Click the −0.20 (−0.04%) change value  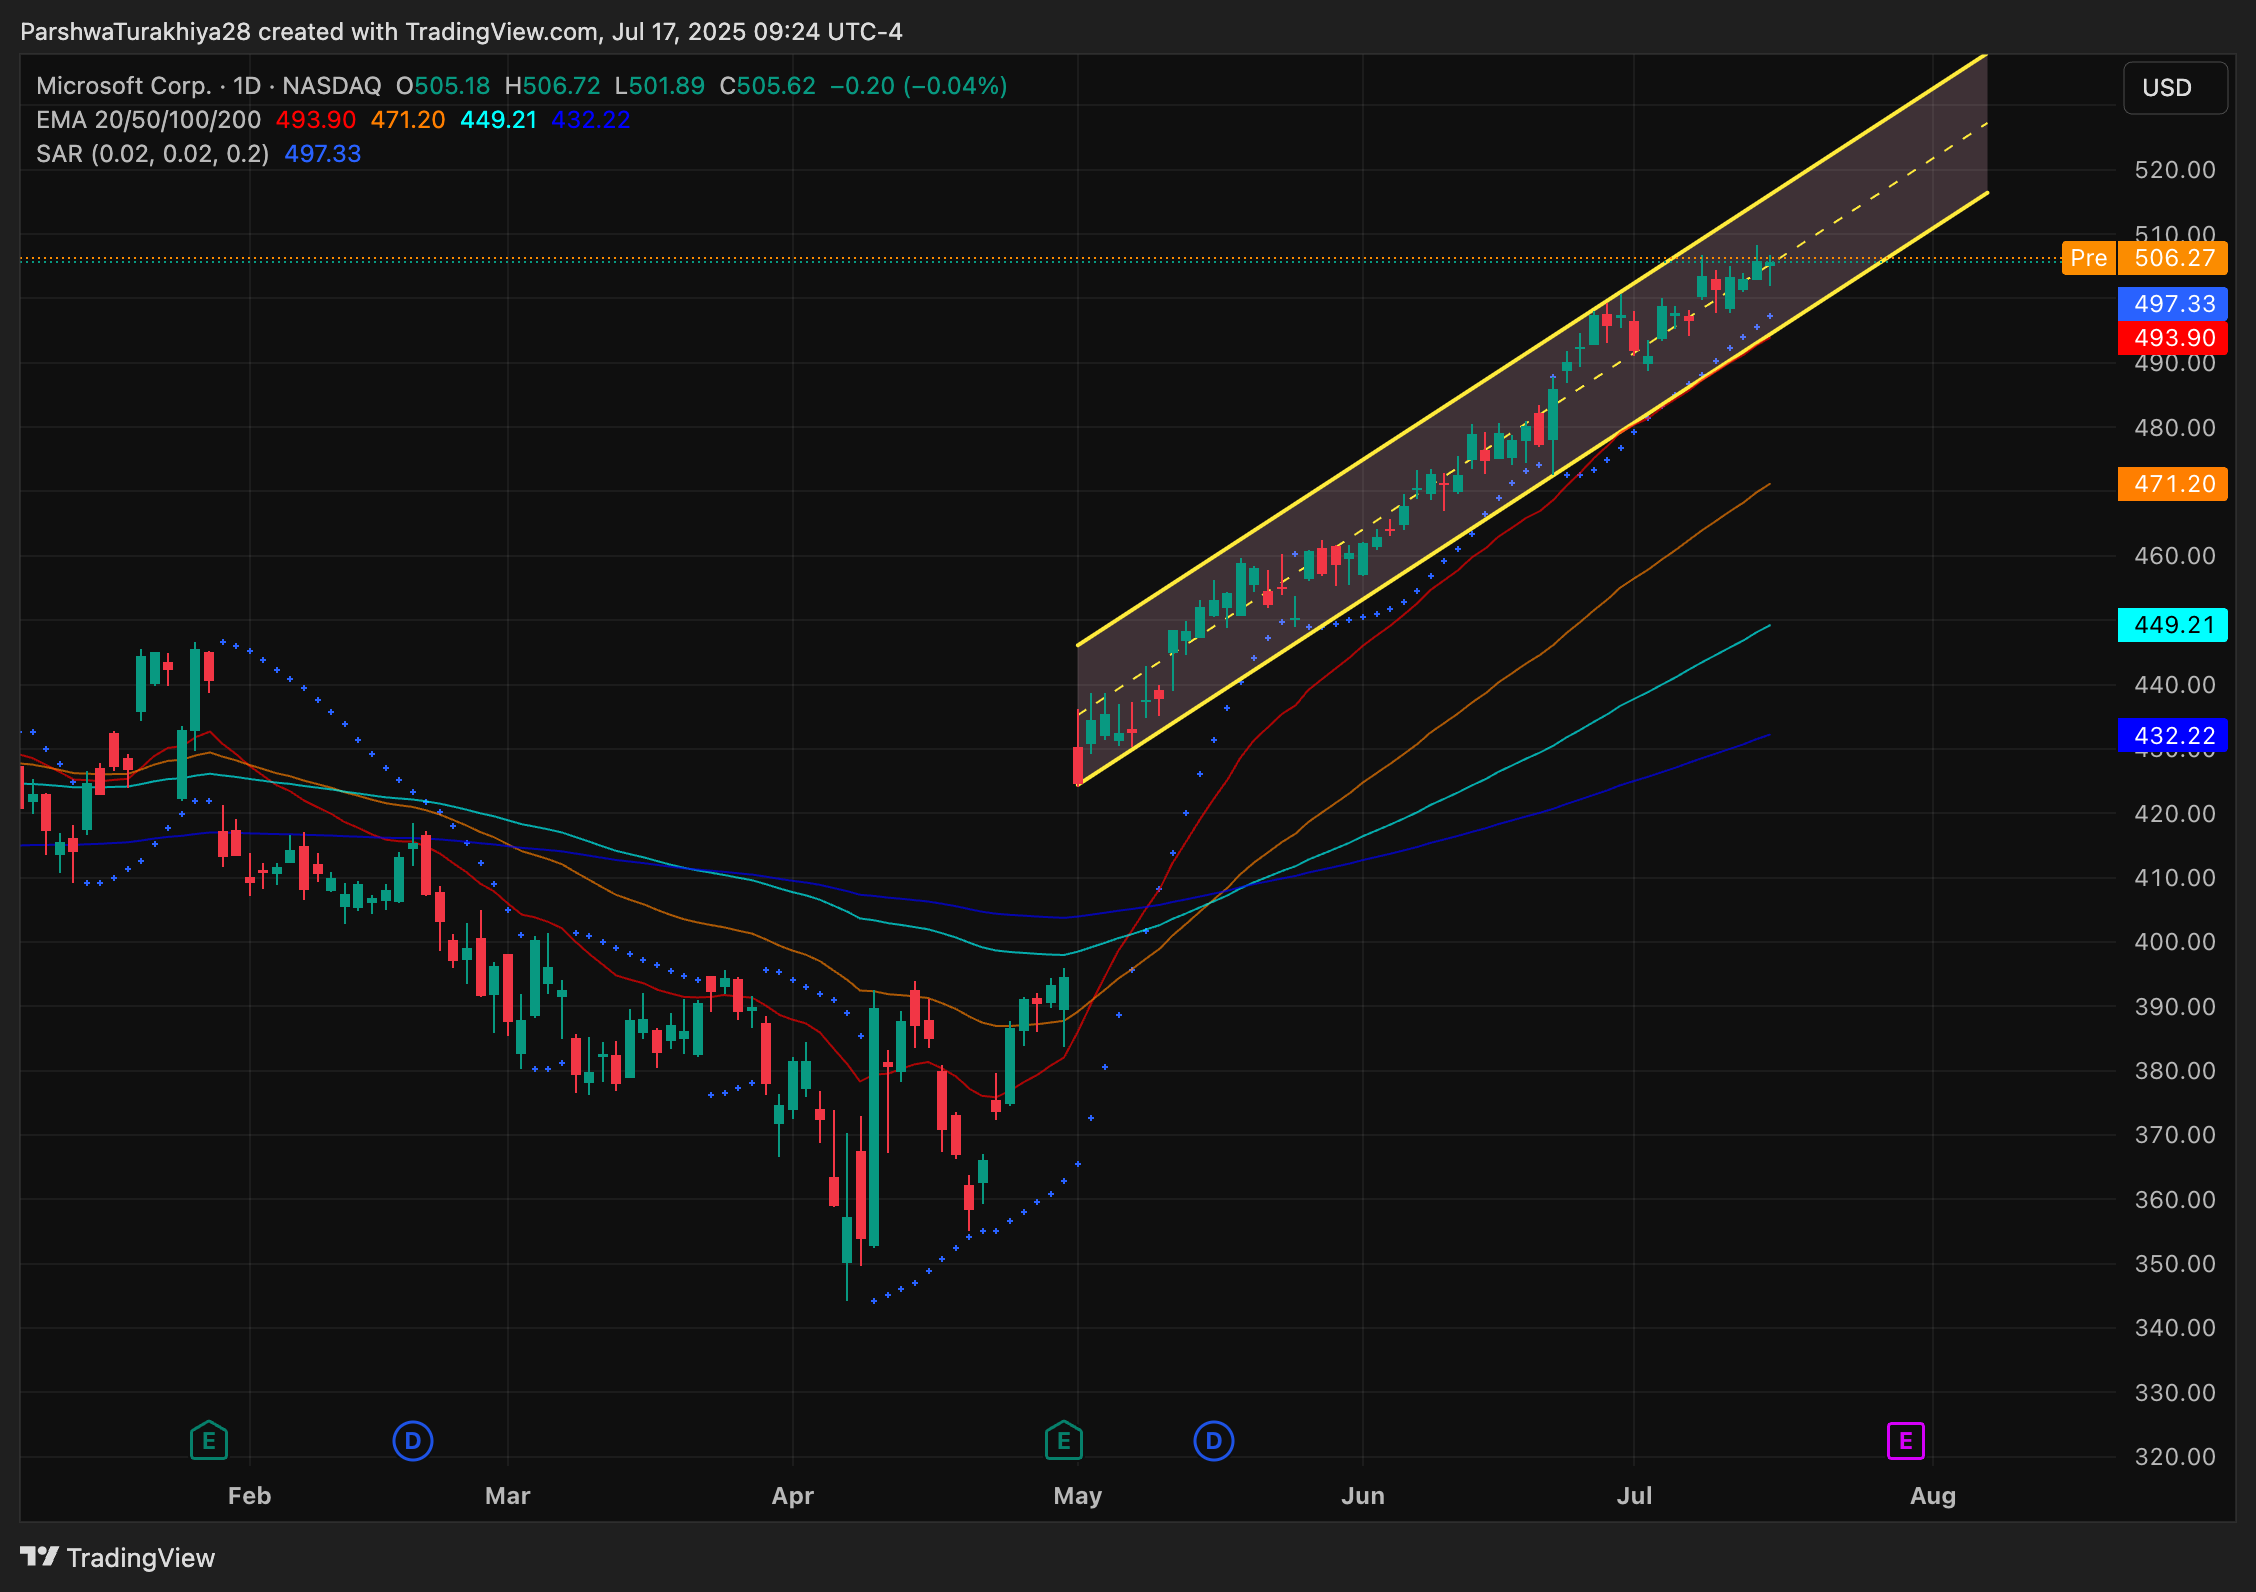pos(919,86)
